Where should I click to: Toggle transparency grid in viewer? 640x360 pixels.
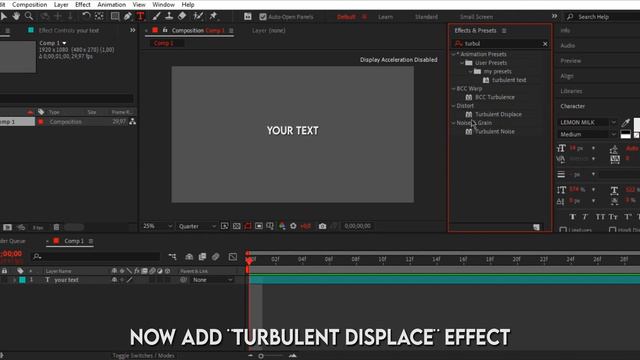(x=236, y=226)
